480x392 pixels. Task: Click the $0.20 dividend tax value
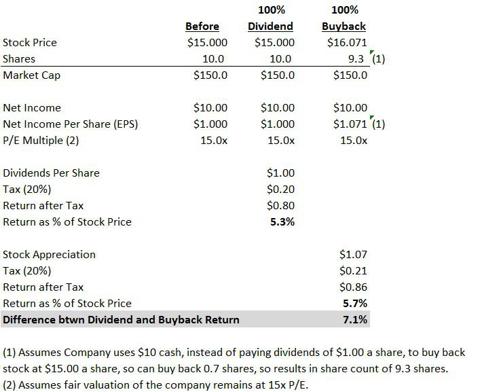[281, 189]
